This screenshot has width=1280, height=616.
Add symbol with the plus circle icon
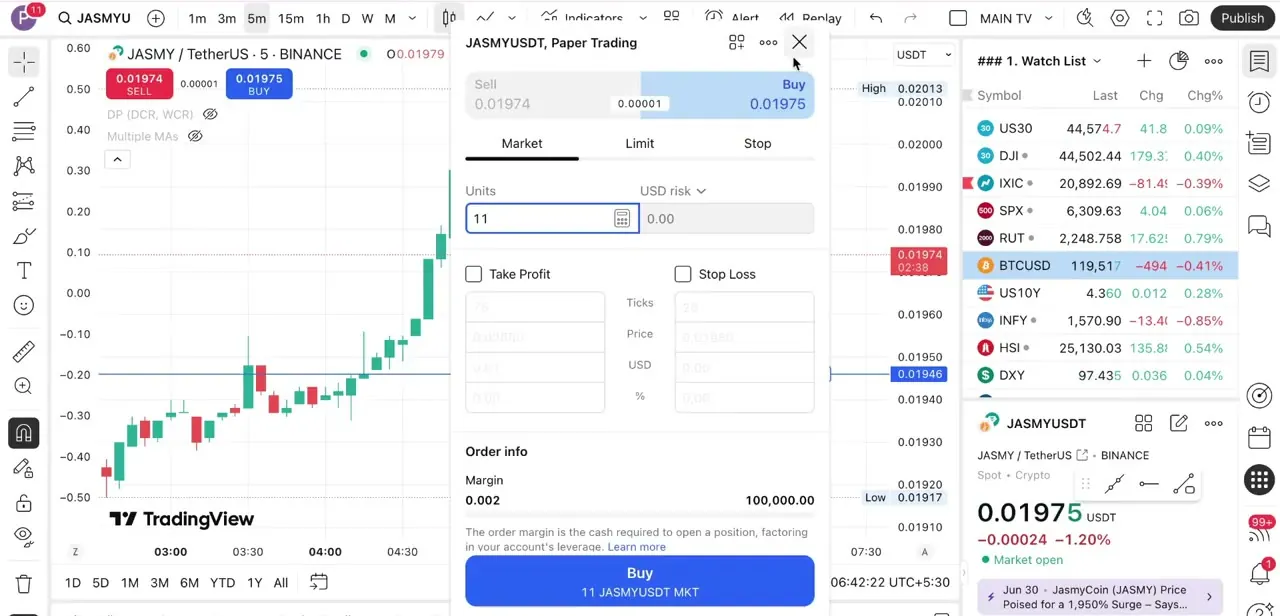point(156,18)
